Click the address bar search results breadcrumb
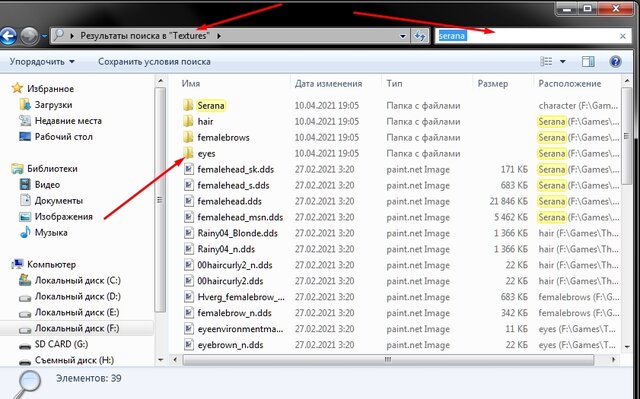Viewport: 640px width, 399px height. [145, 36]
